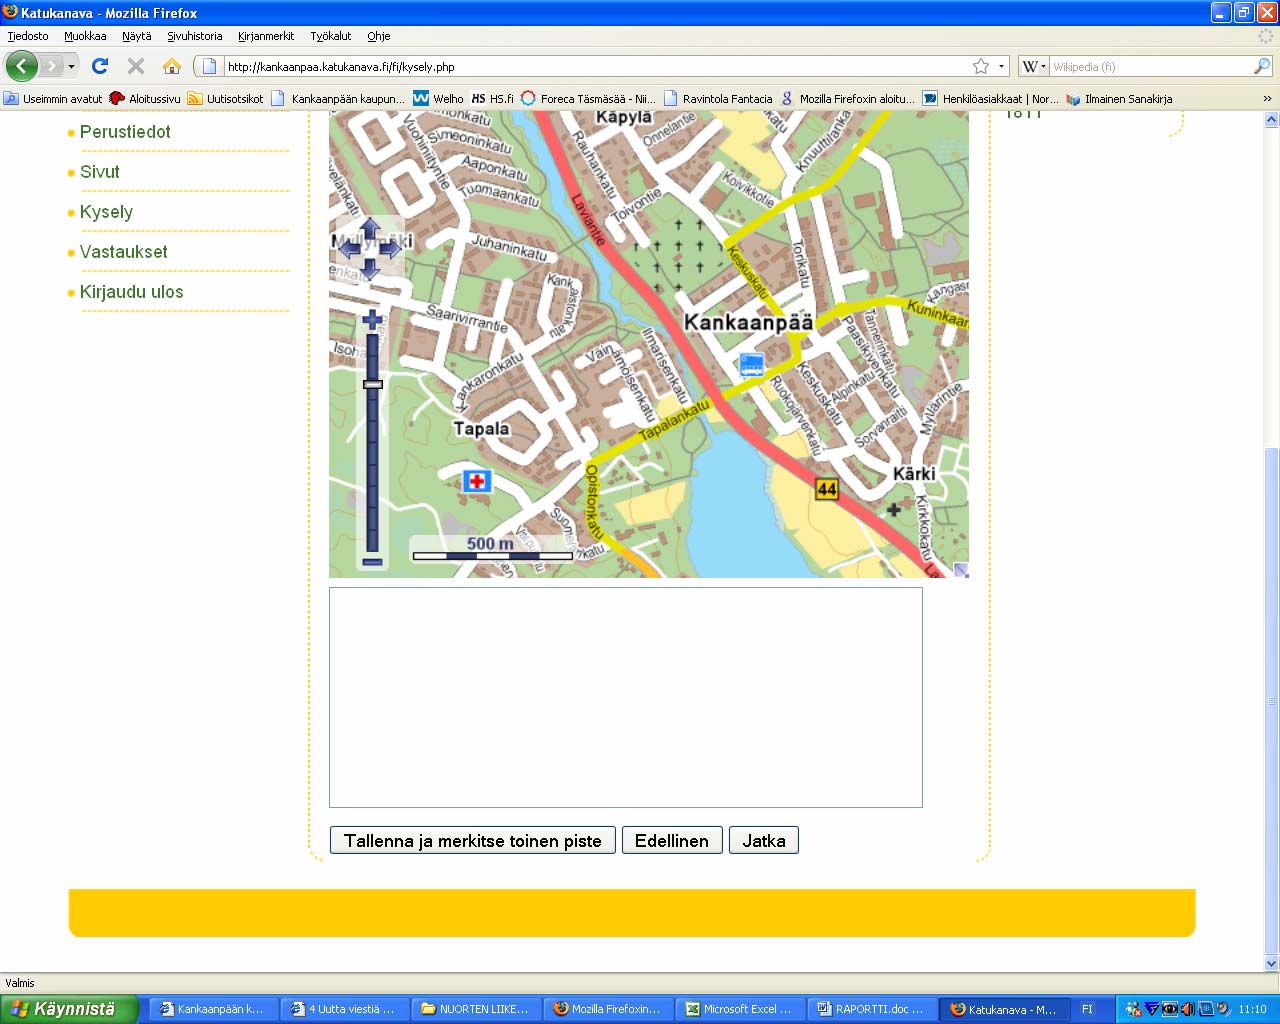Open the Vastaukset sidebar link
Viewport: 1280px width, 1024px height.
pyautogui.click(x=124, y=252)
